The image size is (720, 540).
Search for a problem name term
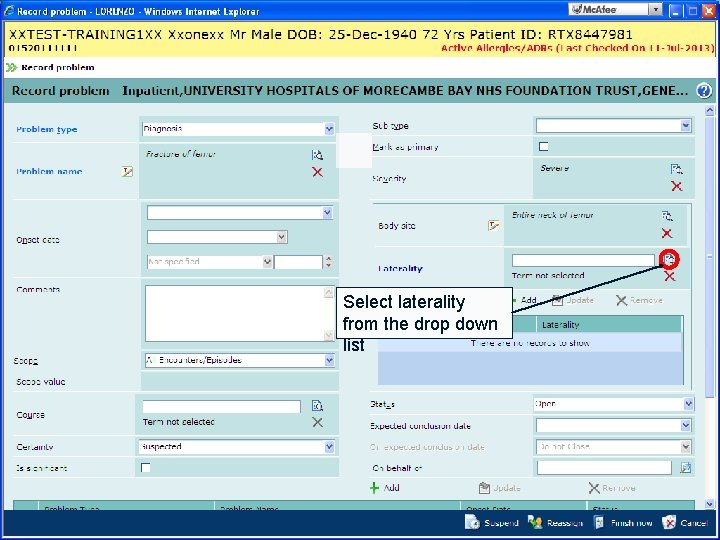pos(317,155)
